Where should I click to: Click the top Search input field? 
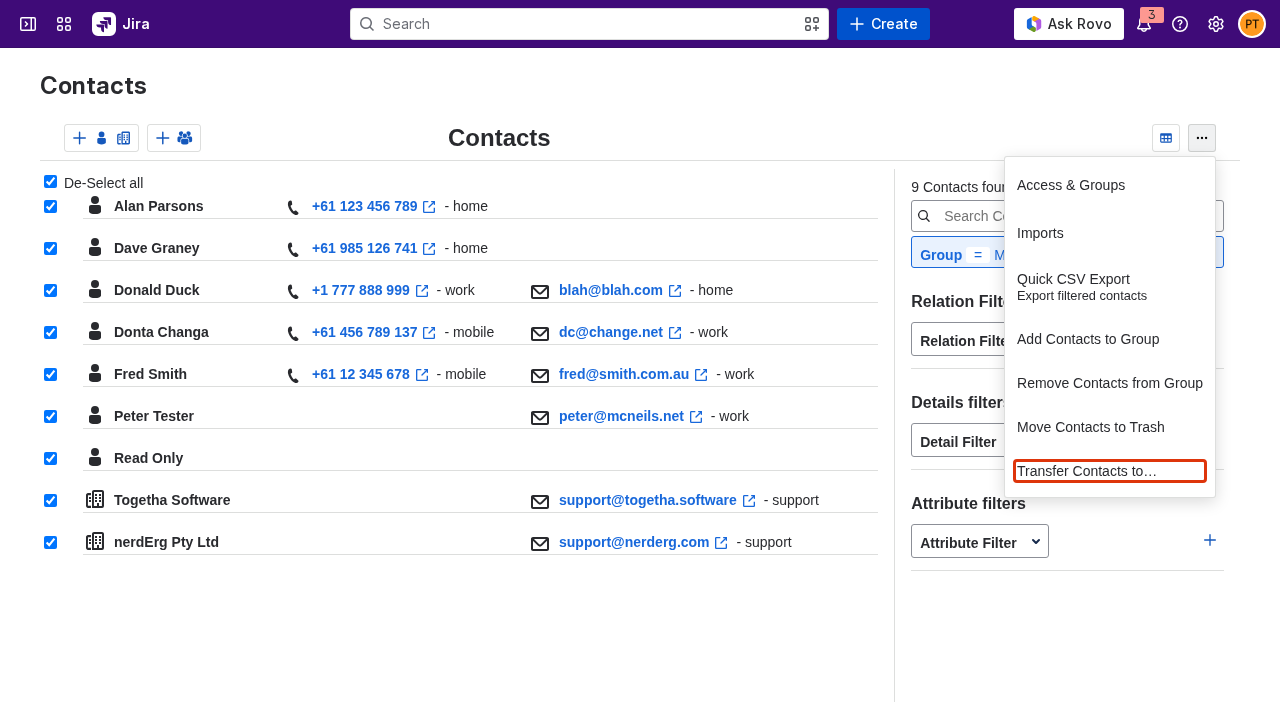[x=589, y=24]
